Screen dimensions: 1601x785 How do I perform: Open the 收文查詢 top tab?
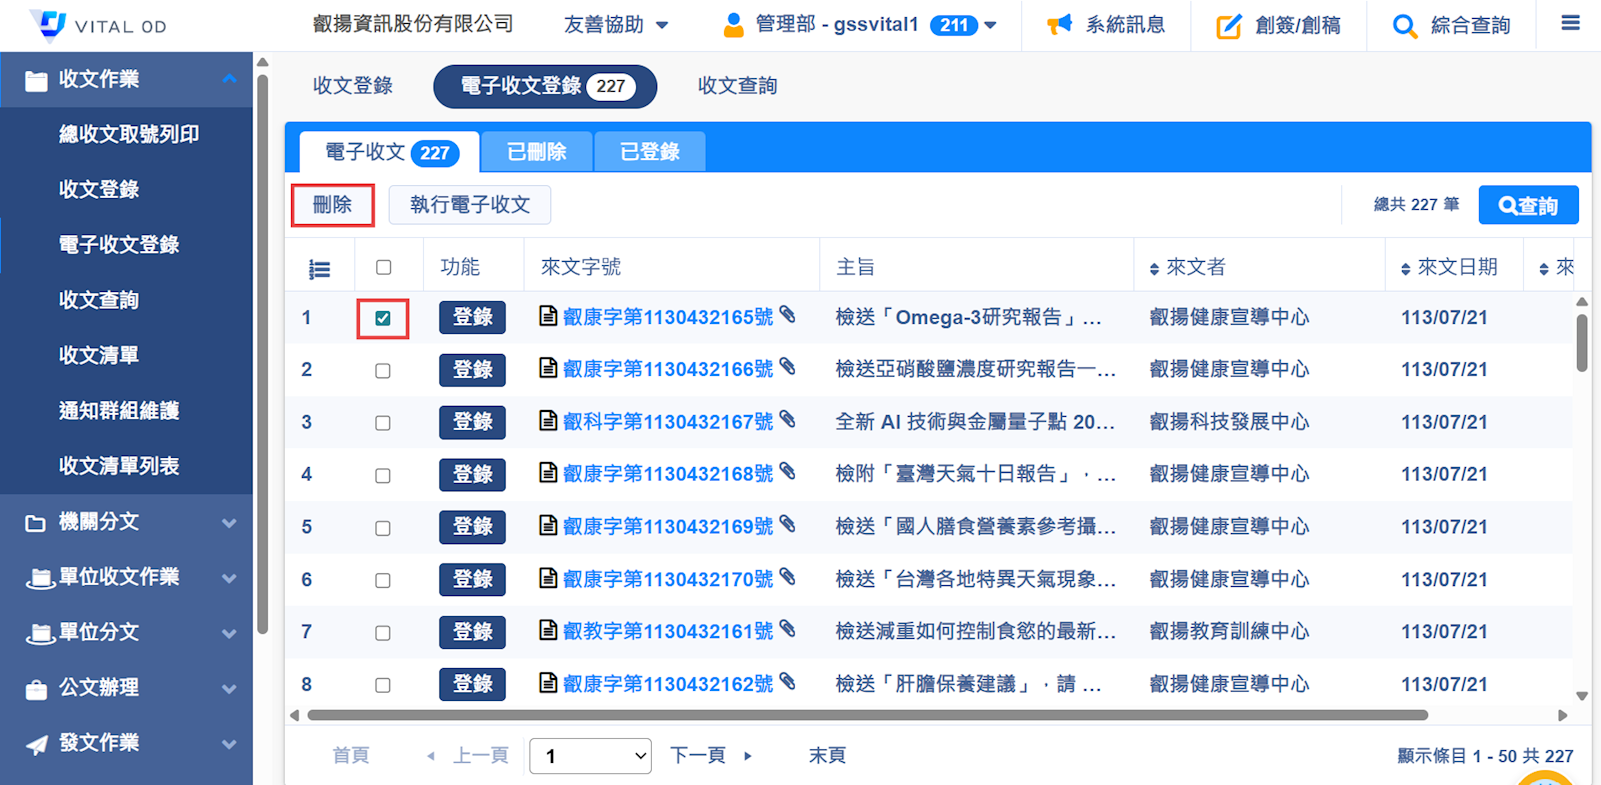pyautogui.click(x=737, y=86)
